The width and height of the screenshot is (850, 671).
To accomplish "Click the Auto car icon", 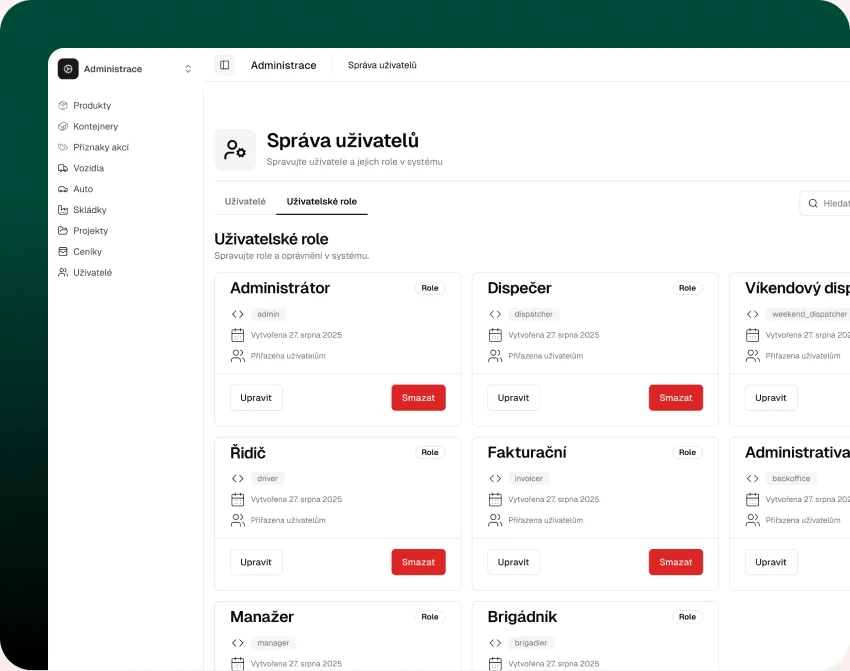I will coord(63,189).
